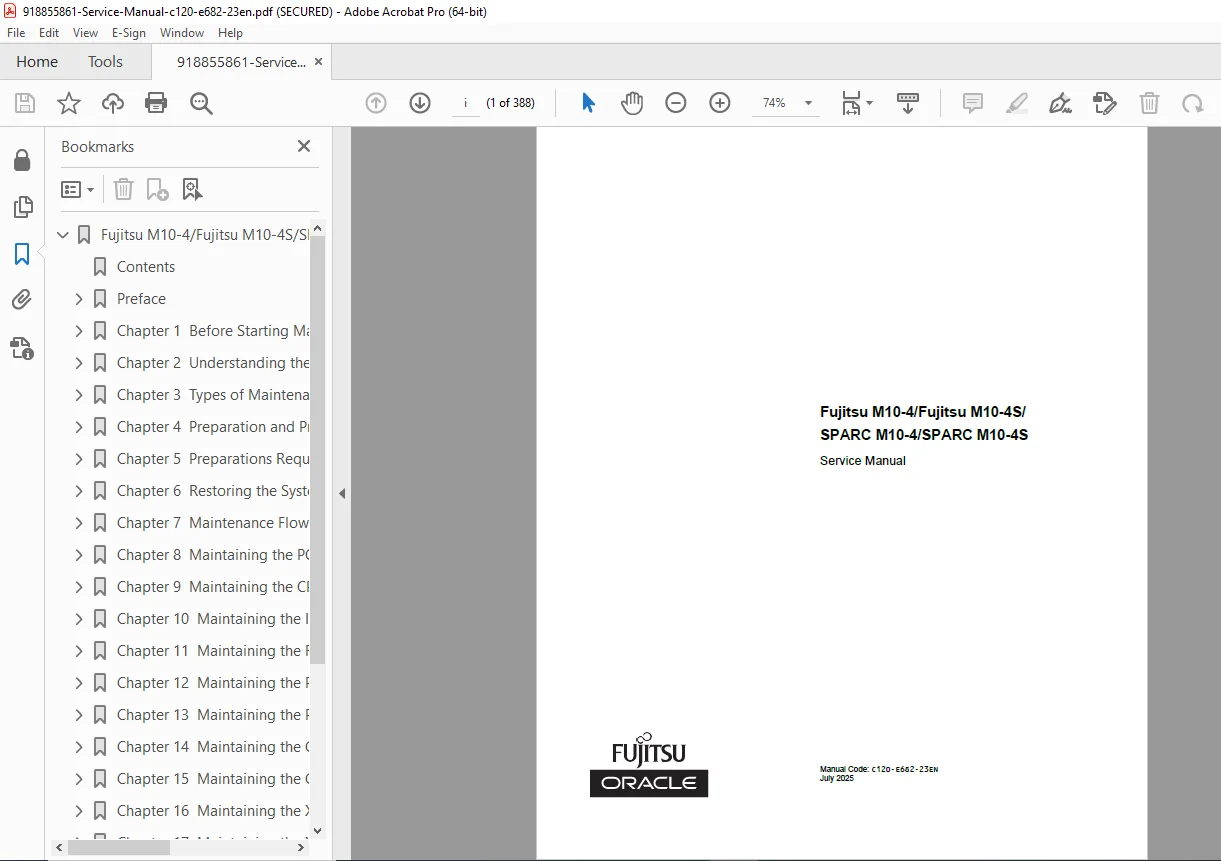Go to Chapter 10 Maintaining bookmark
Viewport: 1221px width, 861px height.
(213, 619)
